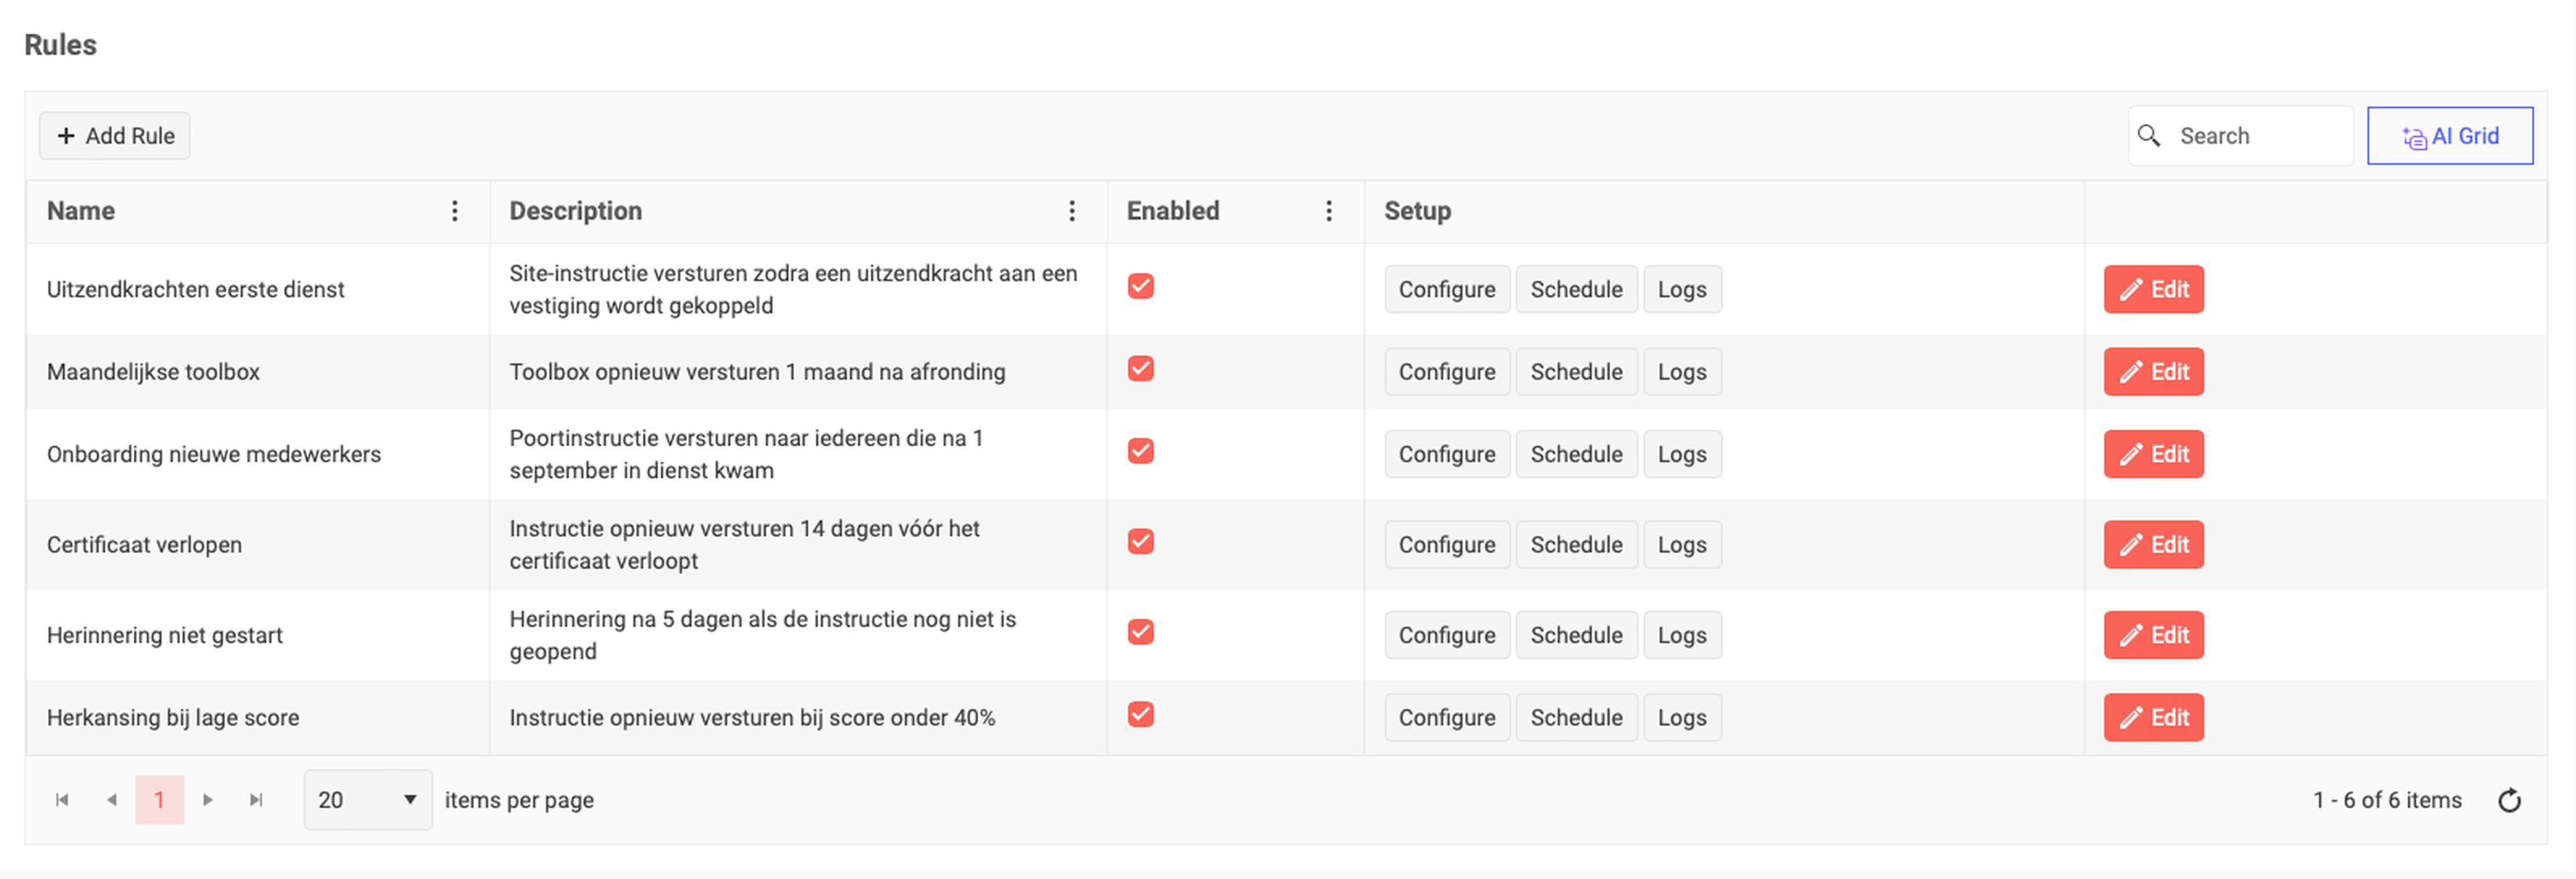Open the Description column options menu
The width and height of the screenshot is (2576, 879).
(1071, 211)
